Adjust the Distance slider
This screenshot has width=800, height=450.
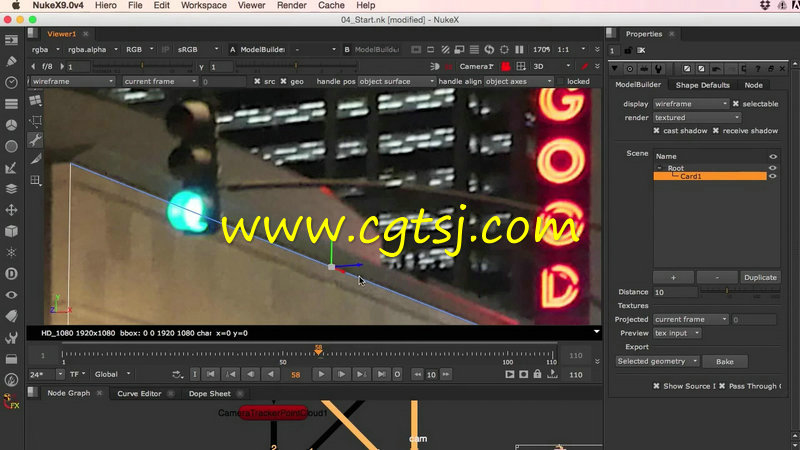tap(740, 291)
